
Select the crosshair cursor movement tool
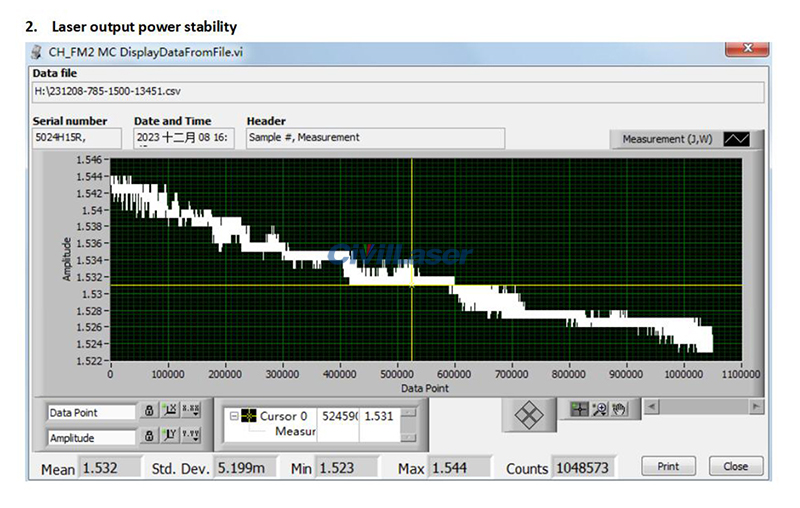pyautogui.click(x=577, y=409)
